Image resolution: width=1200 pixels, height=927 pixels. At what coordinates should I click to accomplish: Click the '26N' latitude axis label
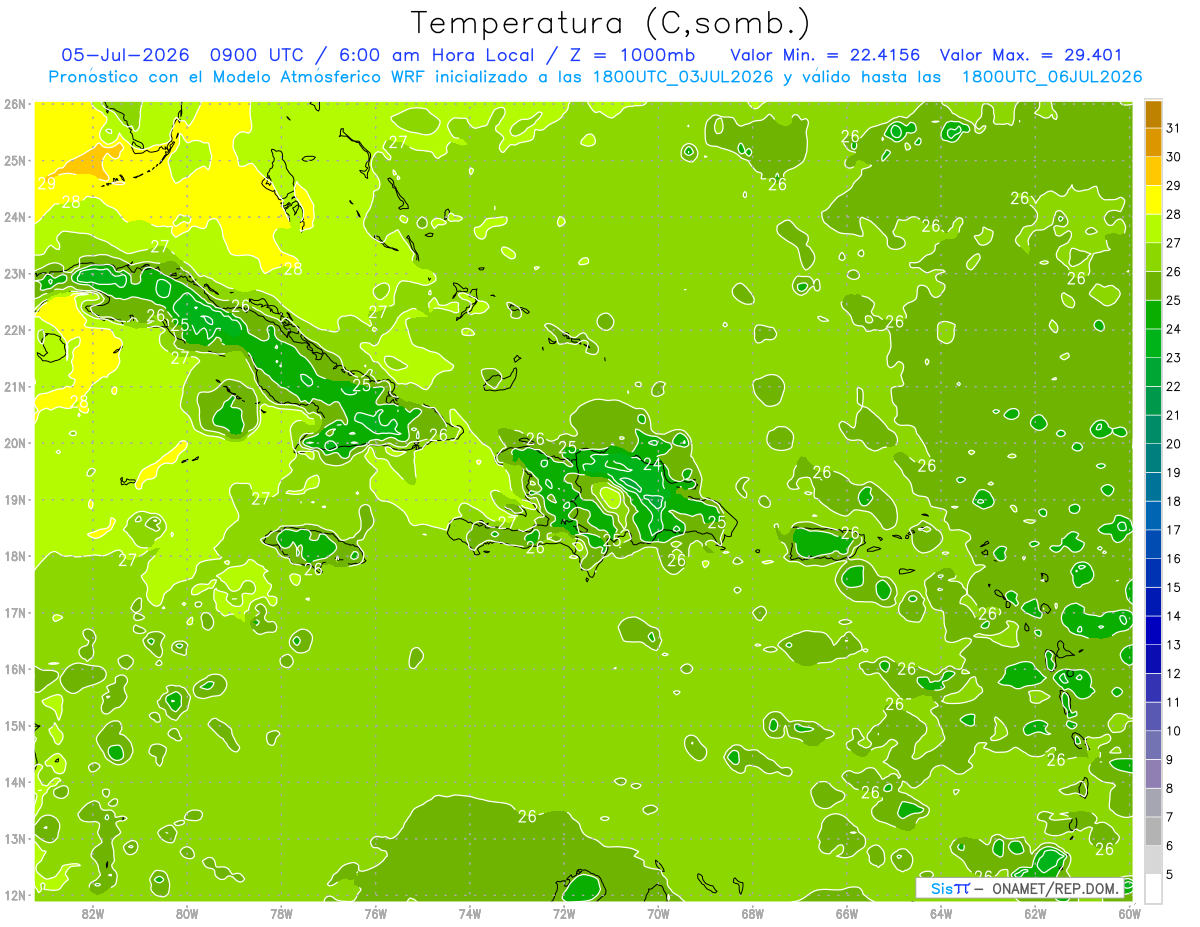click(x=14, y=104)
